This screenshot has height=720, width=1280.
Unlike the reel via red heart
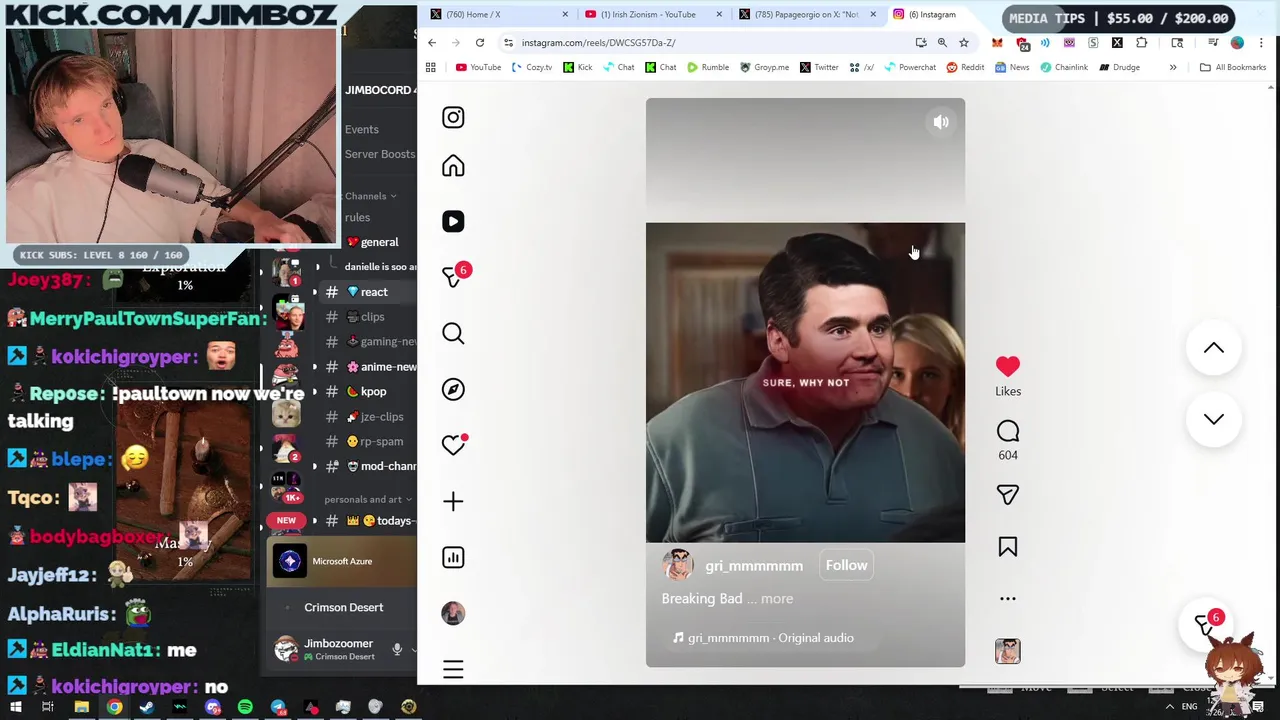(x=1008, y=367)
